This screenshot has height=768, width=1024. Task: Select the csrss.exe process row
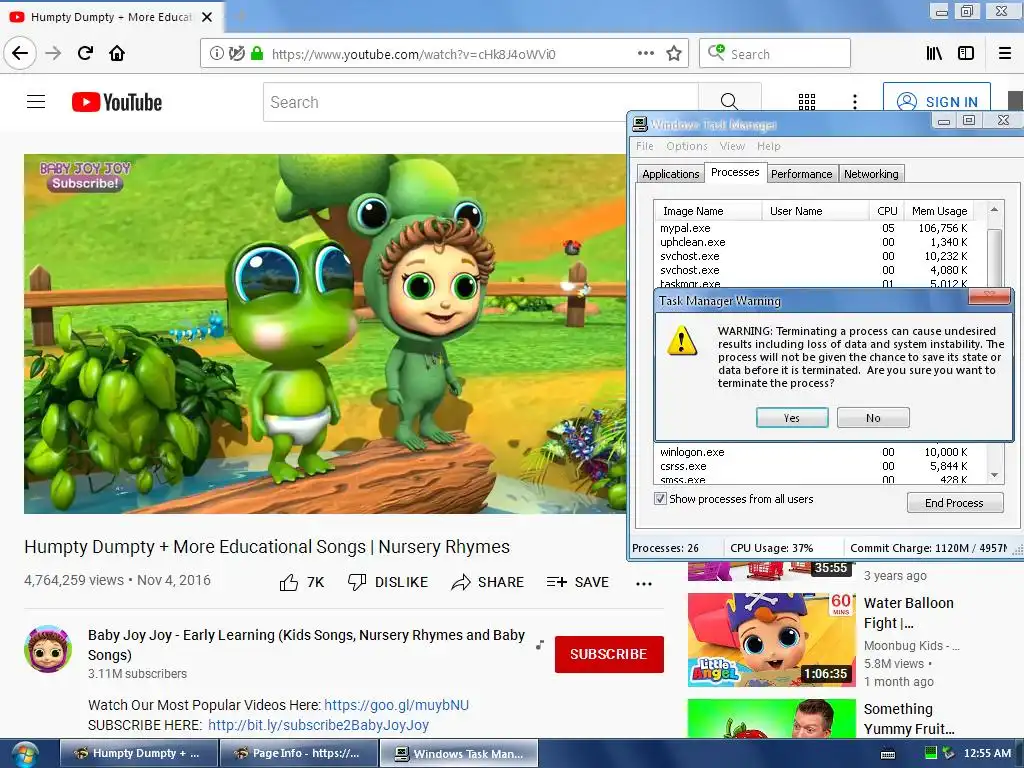(x=814, y=466)
